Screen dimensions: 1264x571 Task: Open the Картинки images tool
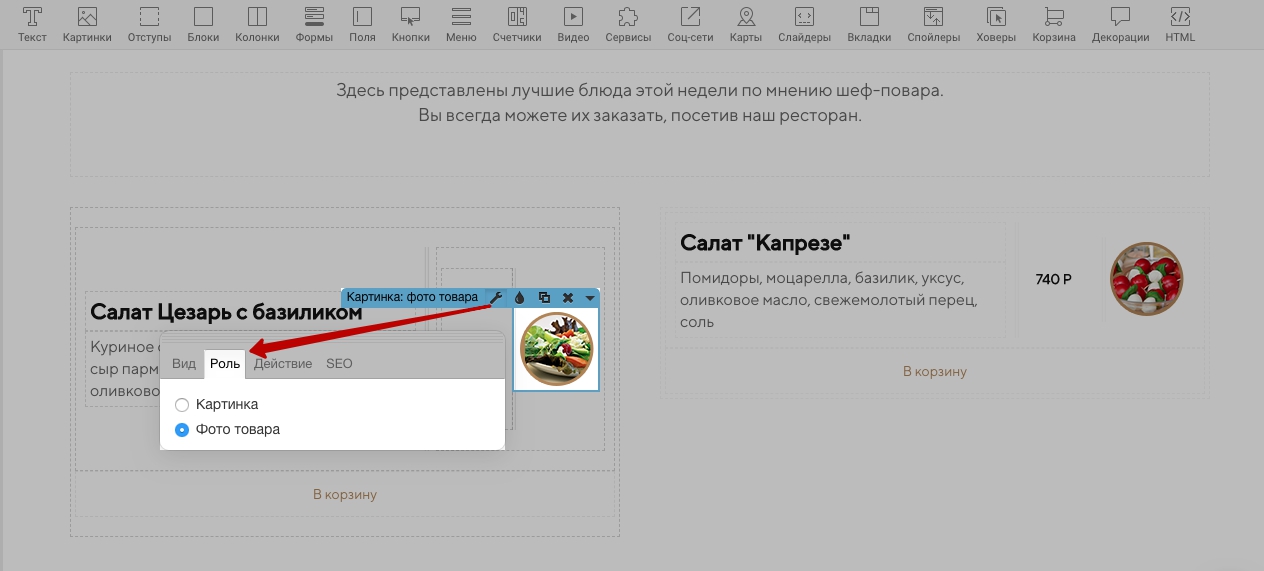click(x=87, y=24)
